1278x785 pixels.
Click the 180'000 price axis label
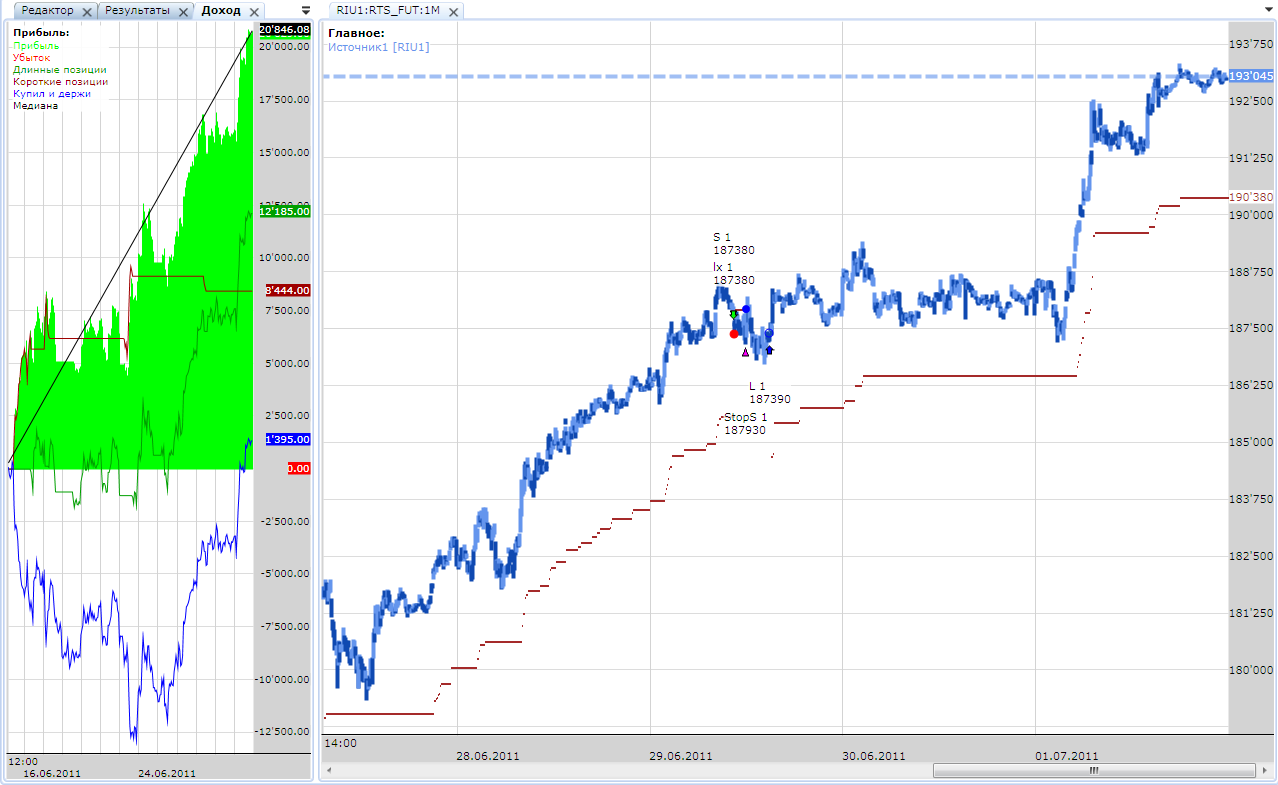(1251, 670)
